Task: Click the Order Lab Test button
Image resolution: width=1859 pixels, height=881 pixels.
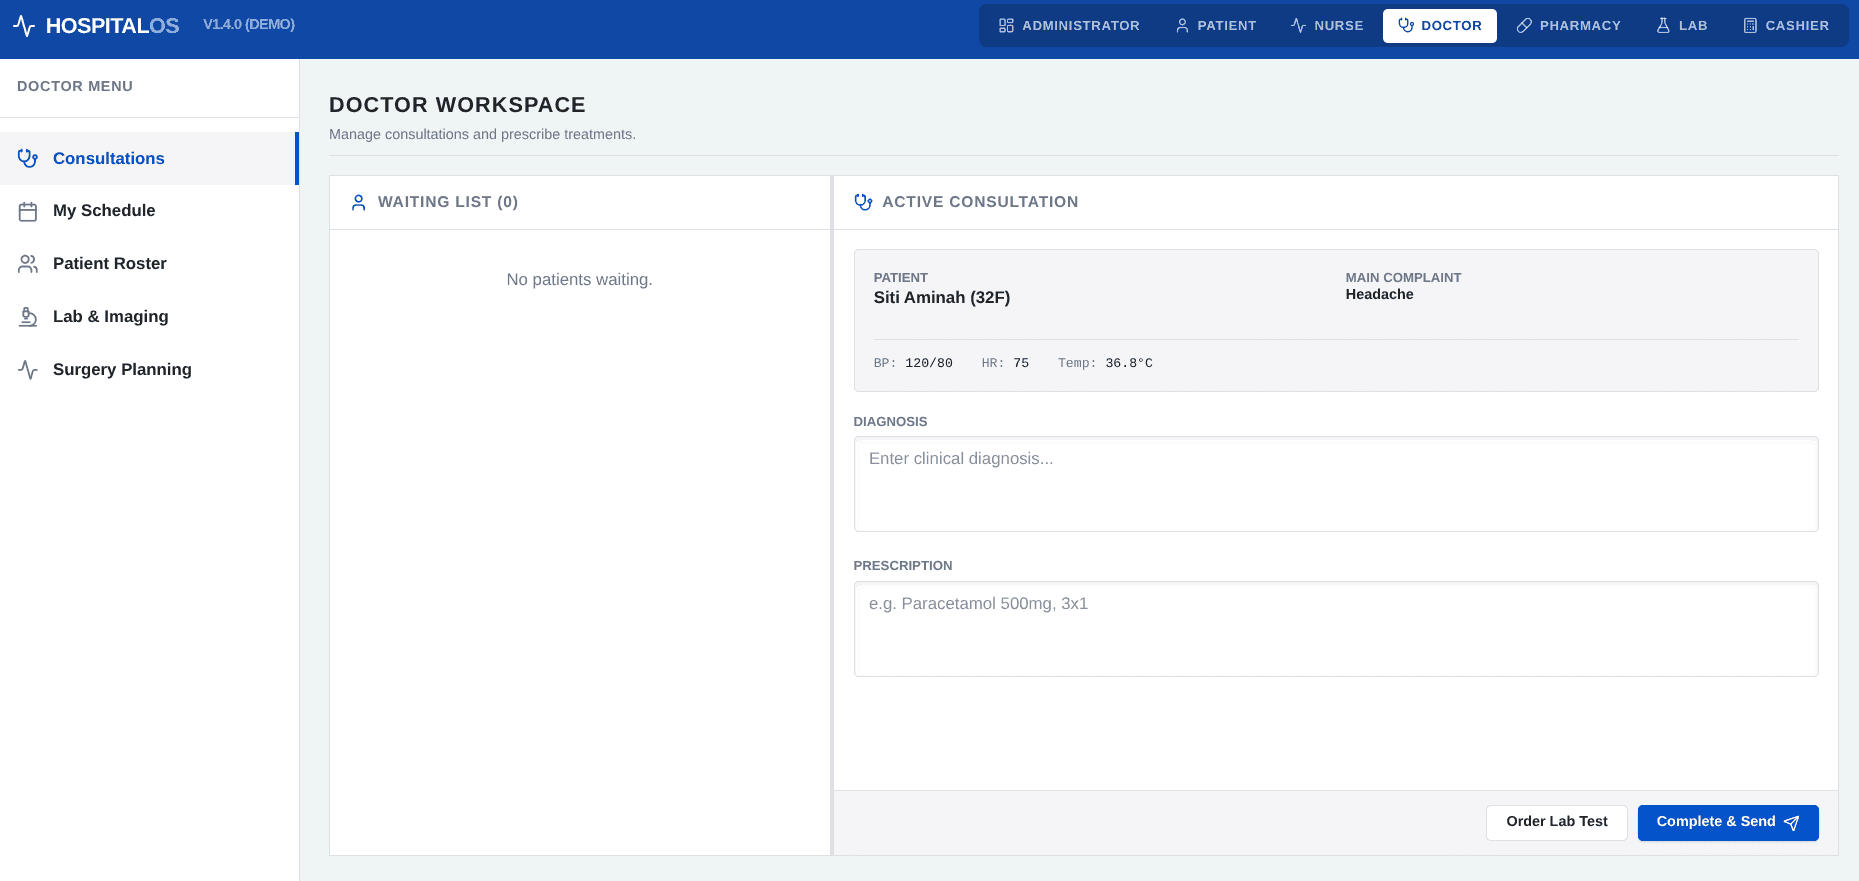Action: (1557, 823)
